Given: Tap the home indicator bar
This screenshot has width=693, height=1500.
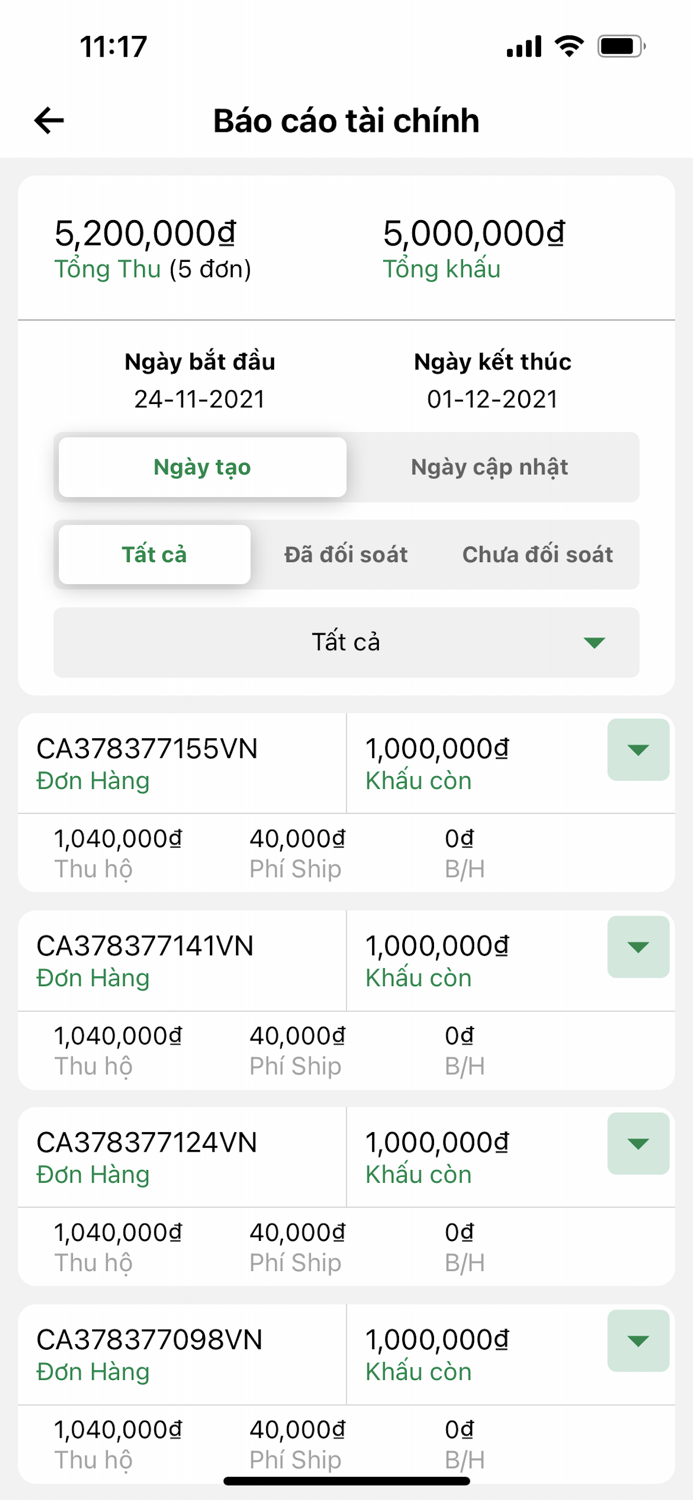Looking at the screenshot, I should tap(346, 1478).
